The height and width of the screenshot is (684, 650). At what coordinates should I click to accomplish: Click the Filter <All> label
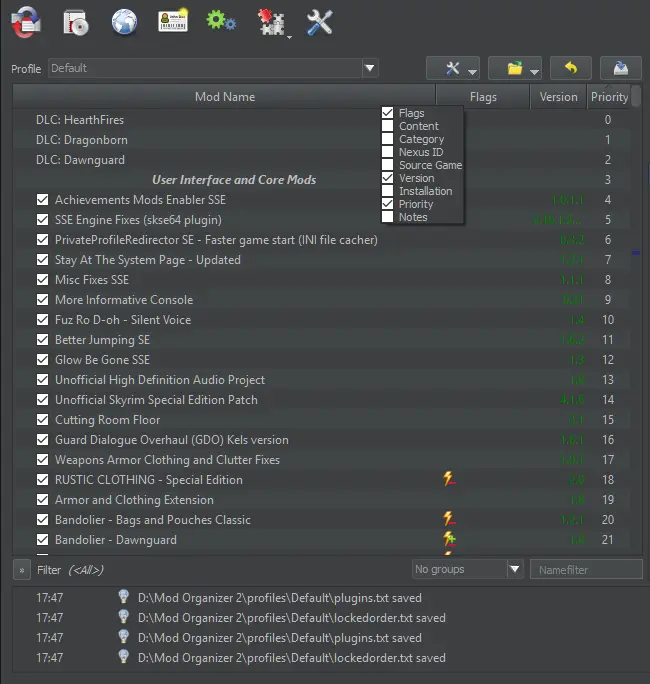pos(70,570)
